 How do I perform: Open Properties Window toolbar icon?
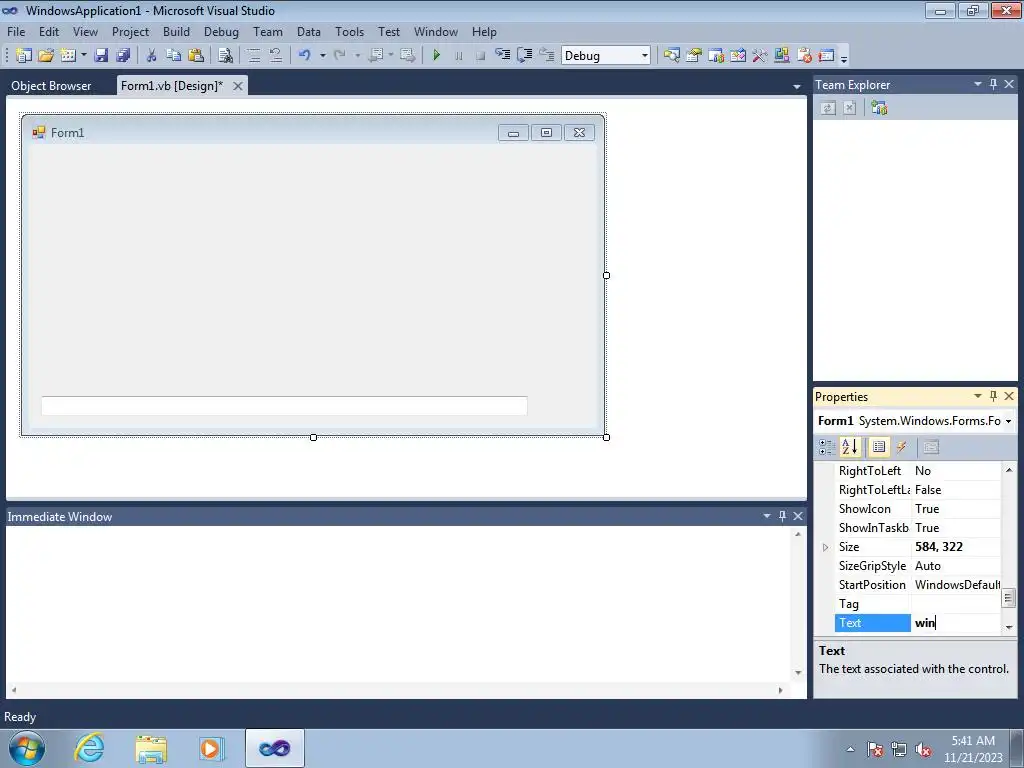[x=694, y=56]
